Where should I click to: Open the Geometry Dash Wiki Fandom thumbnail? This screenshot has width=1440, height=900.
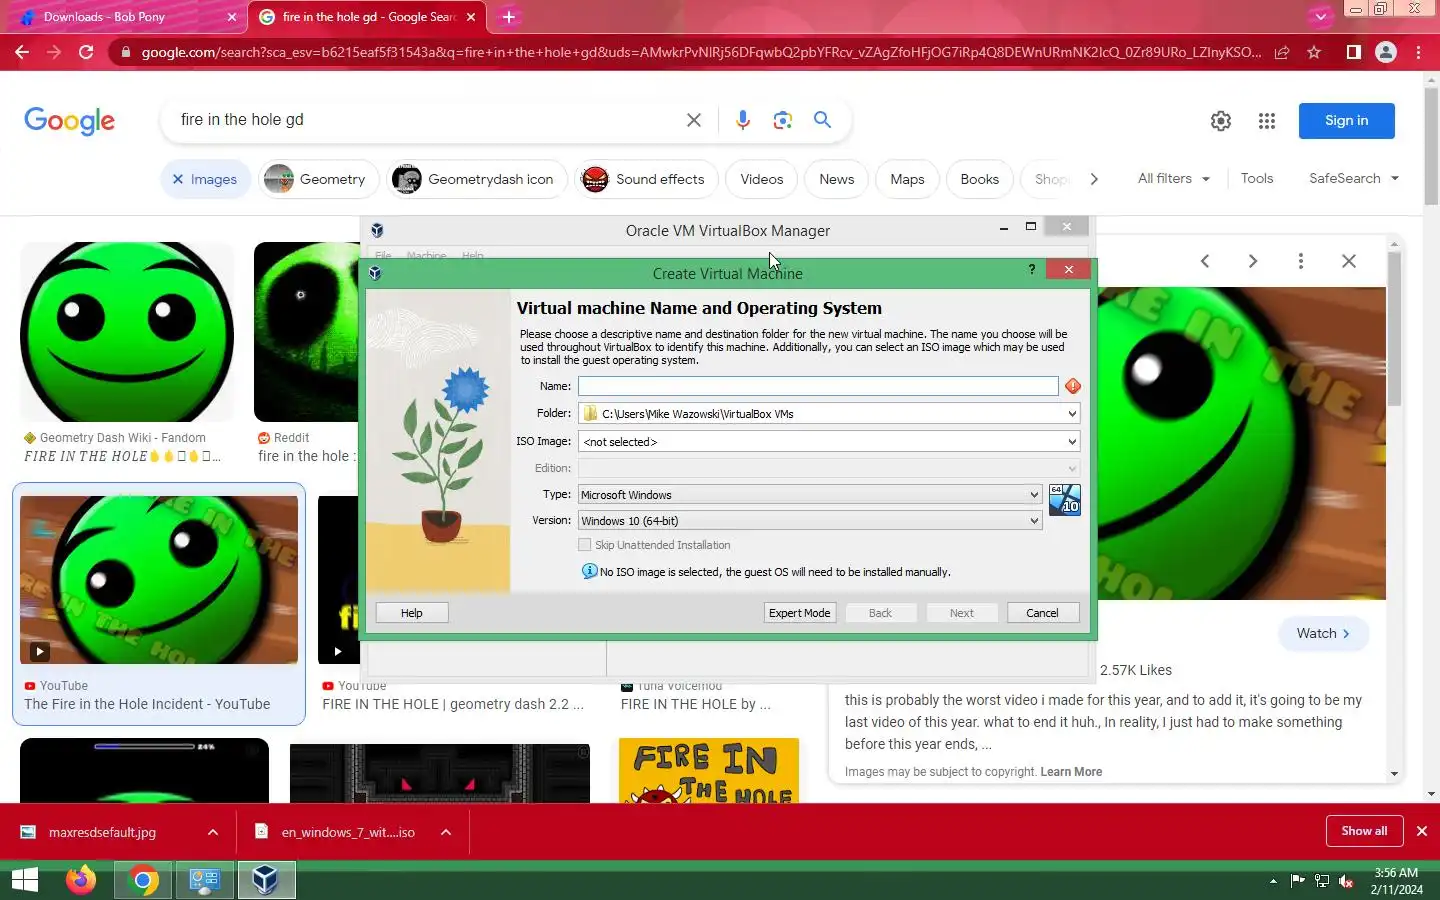(x=127, y=332)
